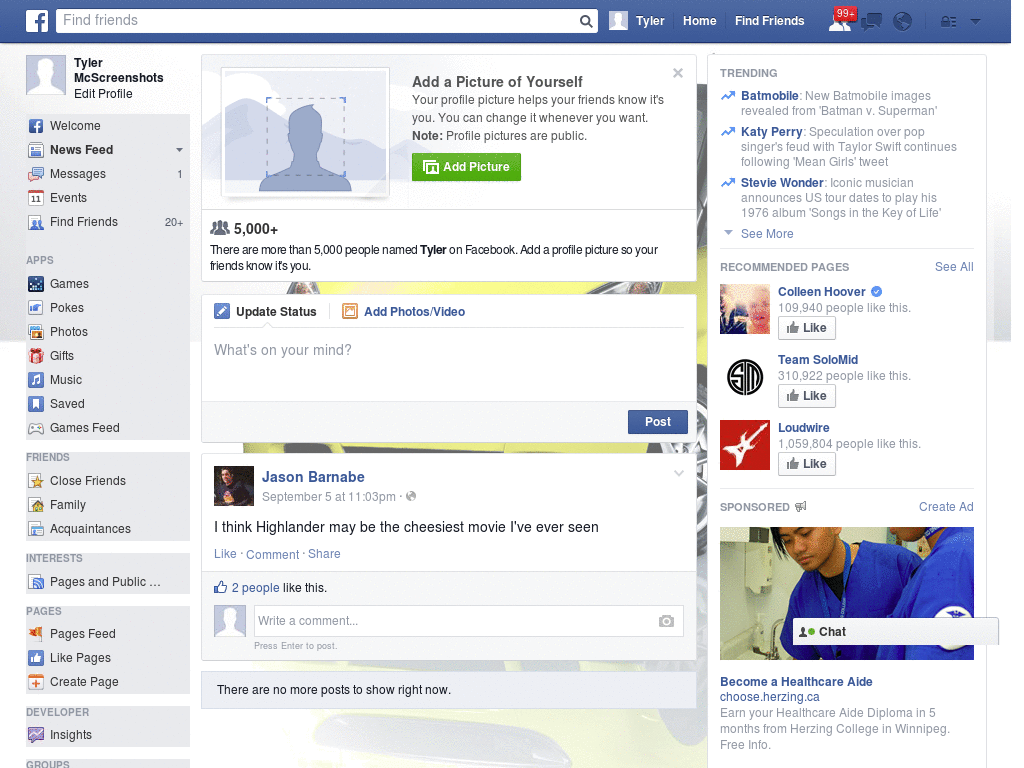Screen dimensions: 1024x768
Task: Click Comment link under the post
Action: (x=272, y=554)
